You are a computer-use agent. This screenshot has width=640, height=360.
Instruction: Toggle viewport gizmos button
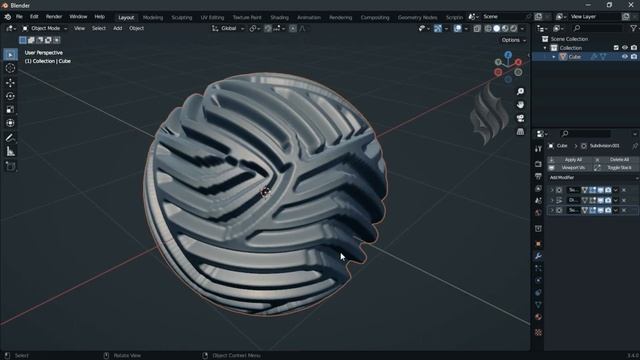(438, 29)
